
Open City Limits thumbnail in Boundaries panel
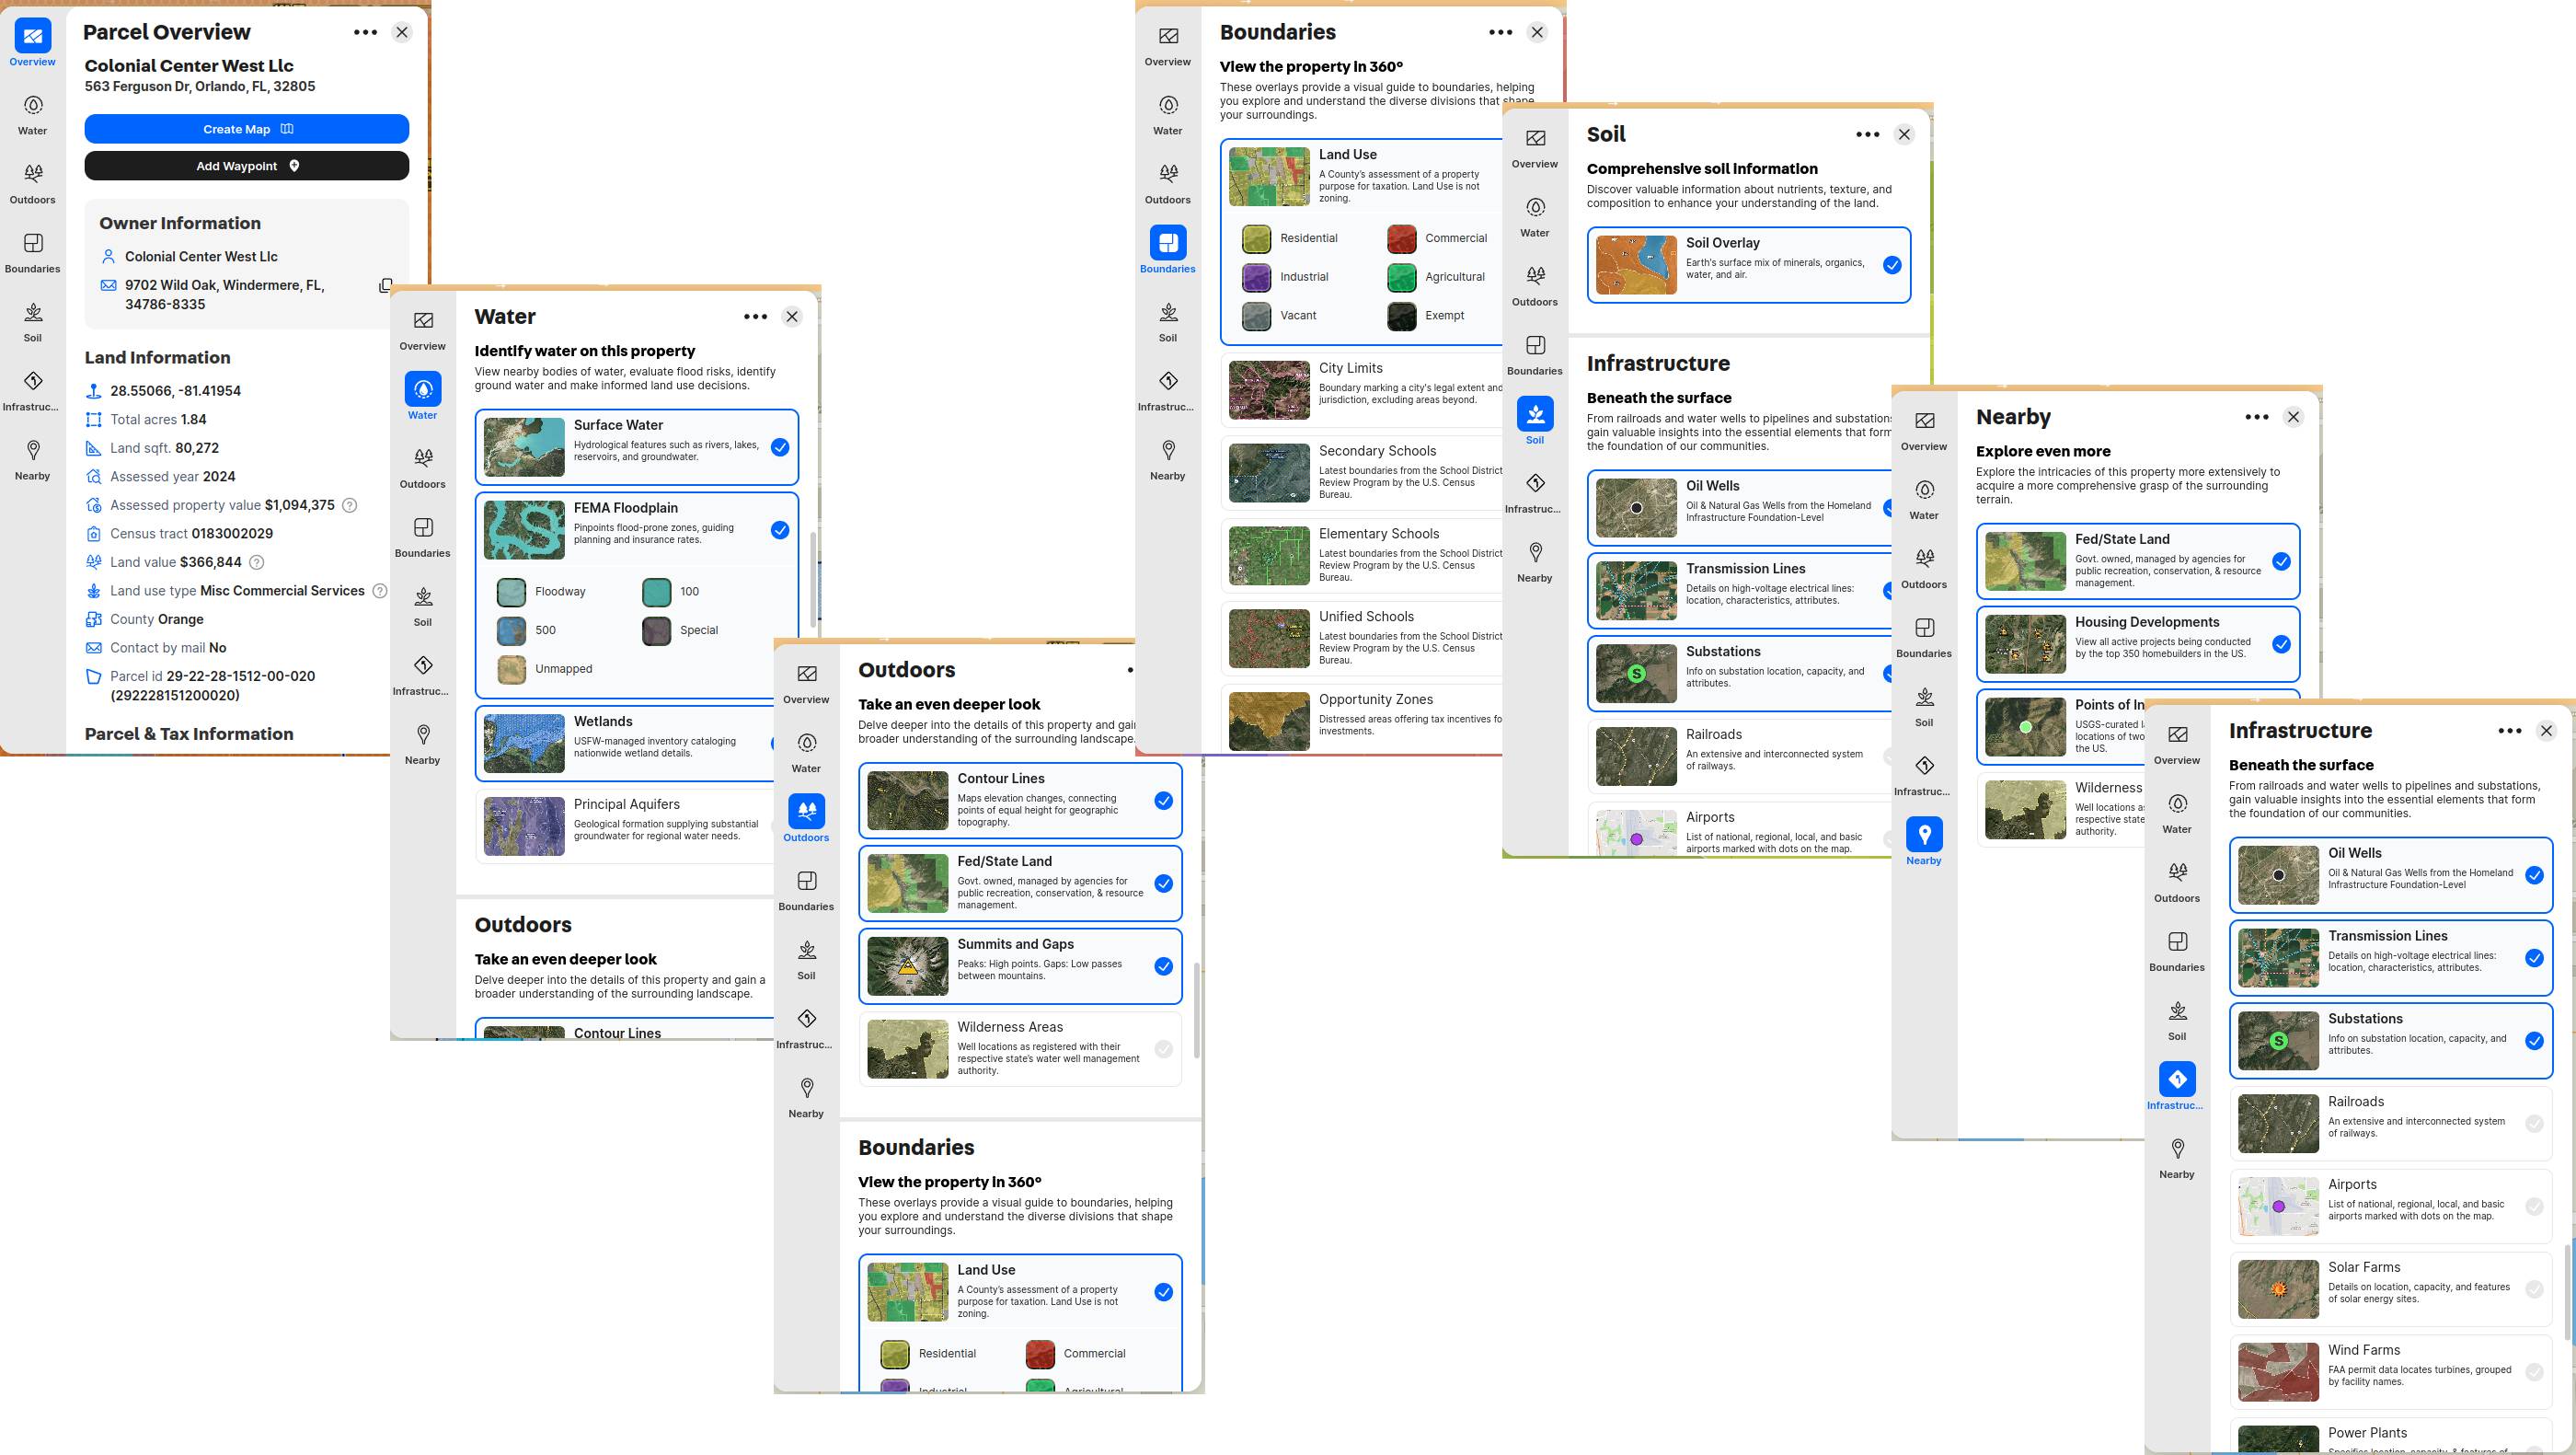pyautogui.click(x=1269, y=390)
